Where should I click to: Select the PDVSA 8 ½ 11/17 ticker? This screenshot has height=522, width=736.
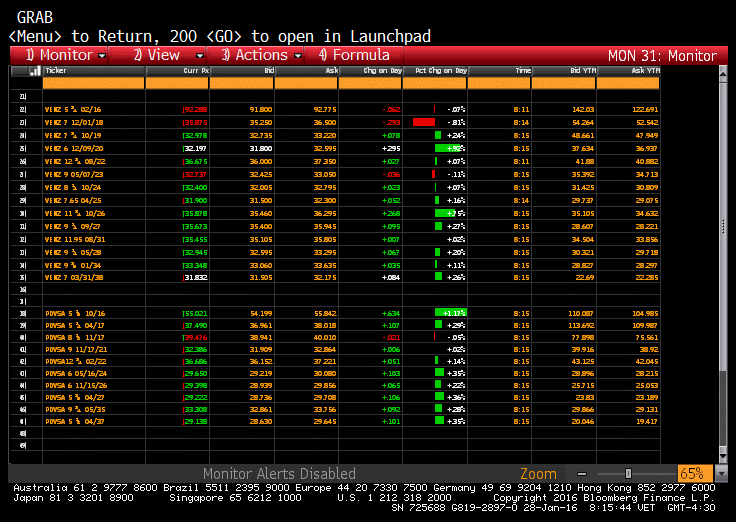click(75, 338)
